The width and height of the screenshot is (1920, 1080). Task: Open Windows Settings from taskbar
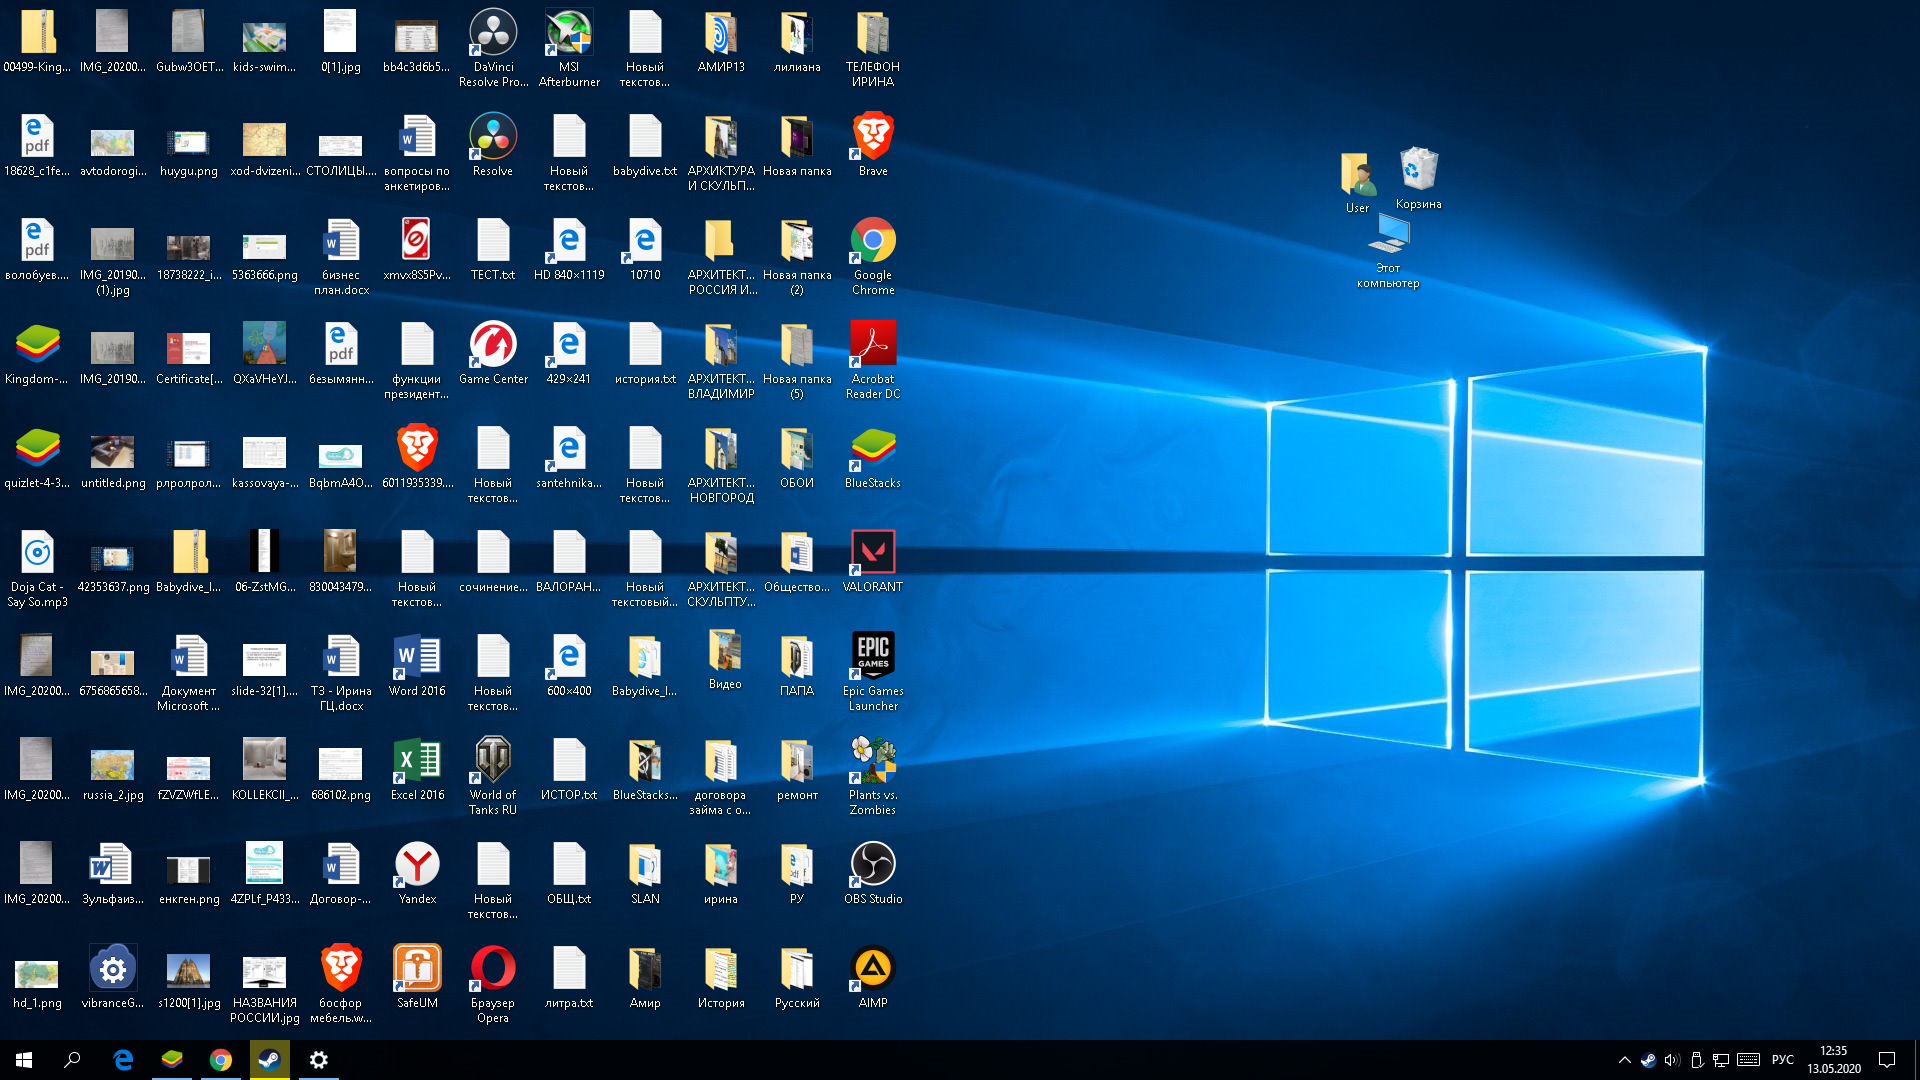[318, 1059]
